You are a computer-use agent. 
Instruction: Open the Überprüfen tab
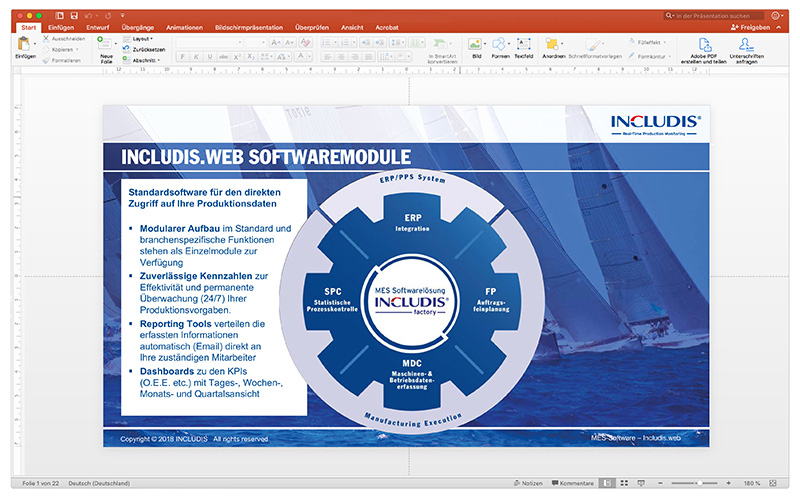[x=312, y=28]
